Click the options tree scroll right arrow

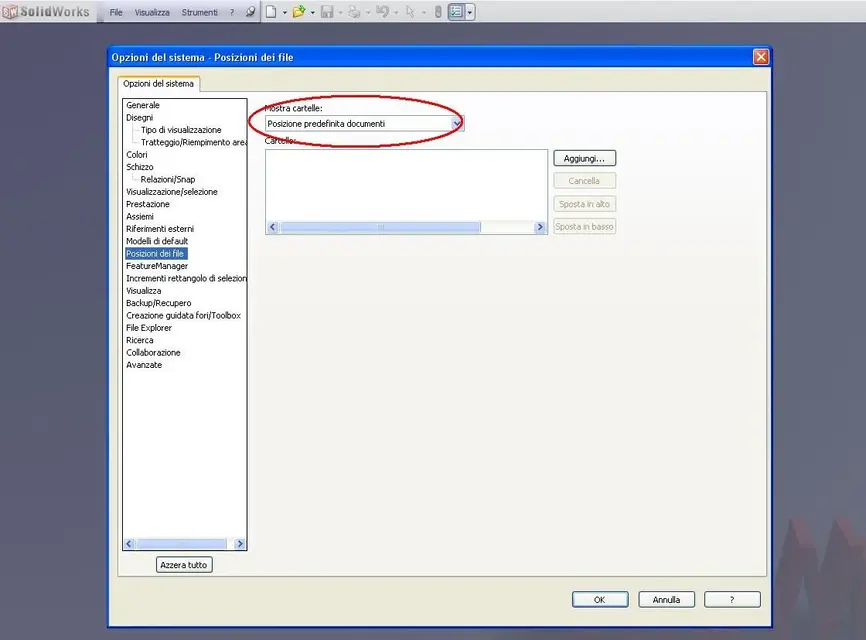[x=240, y=544]
